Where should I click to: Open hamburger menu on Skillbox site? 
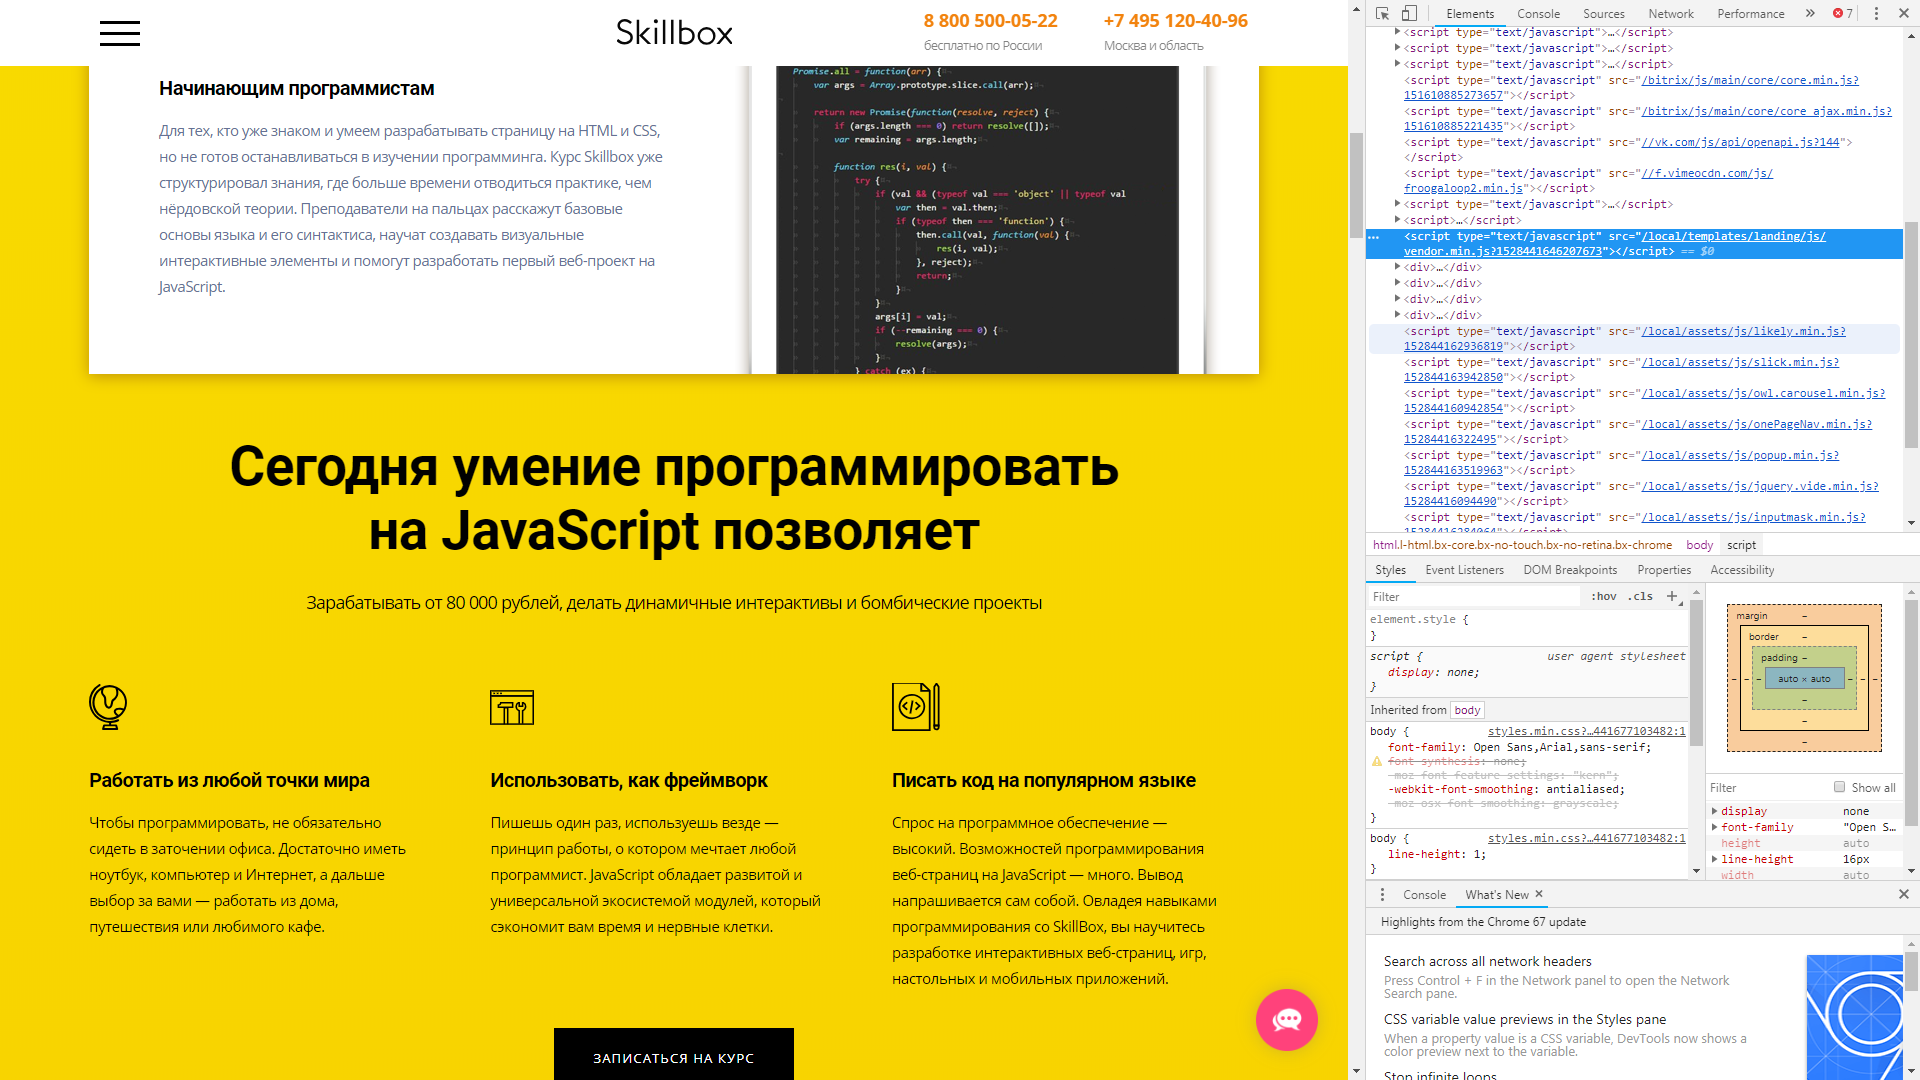(x=120, y=32)
